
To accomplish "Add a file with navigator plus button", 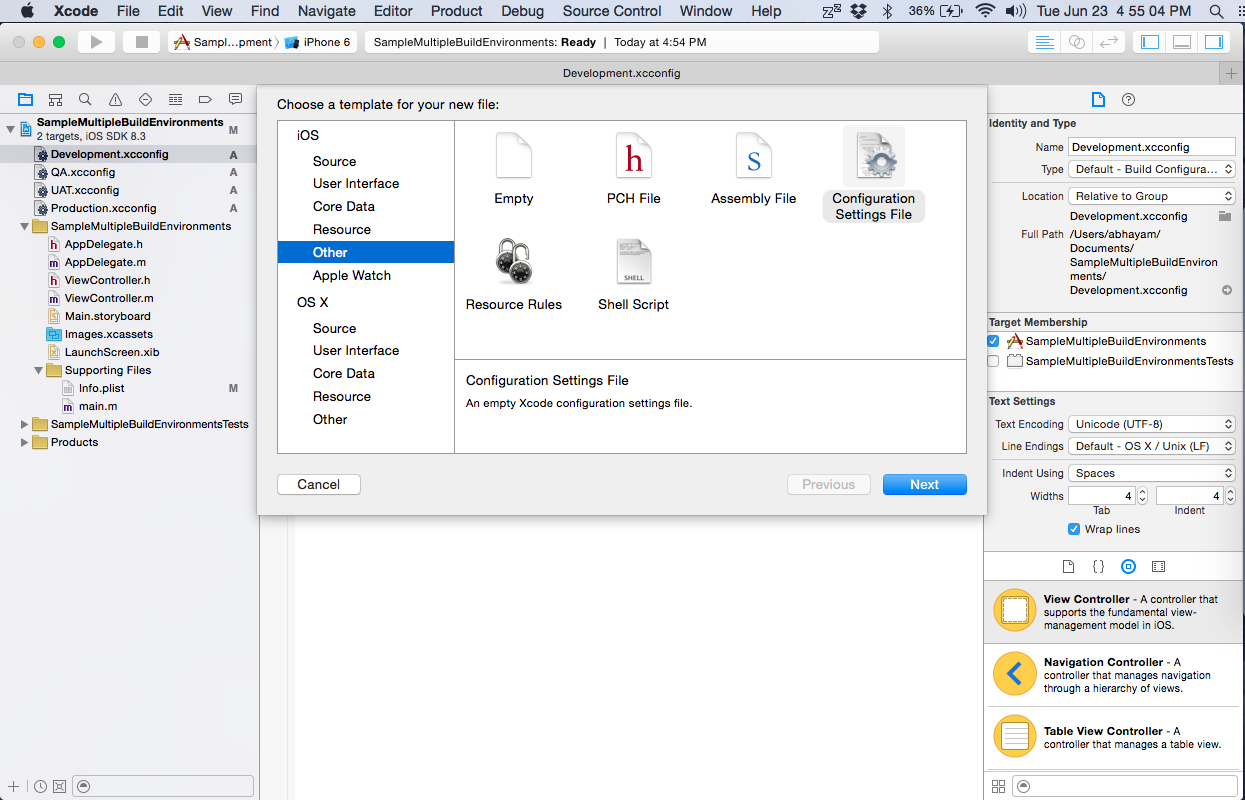I will (13, 786).
